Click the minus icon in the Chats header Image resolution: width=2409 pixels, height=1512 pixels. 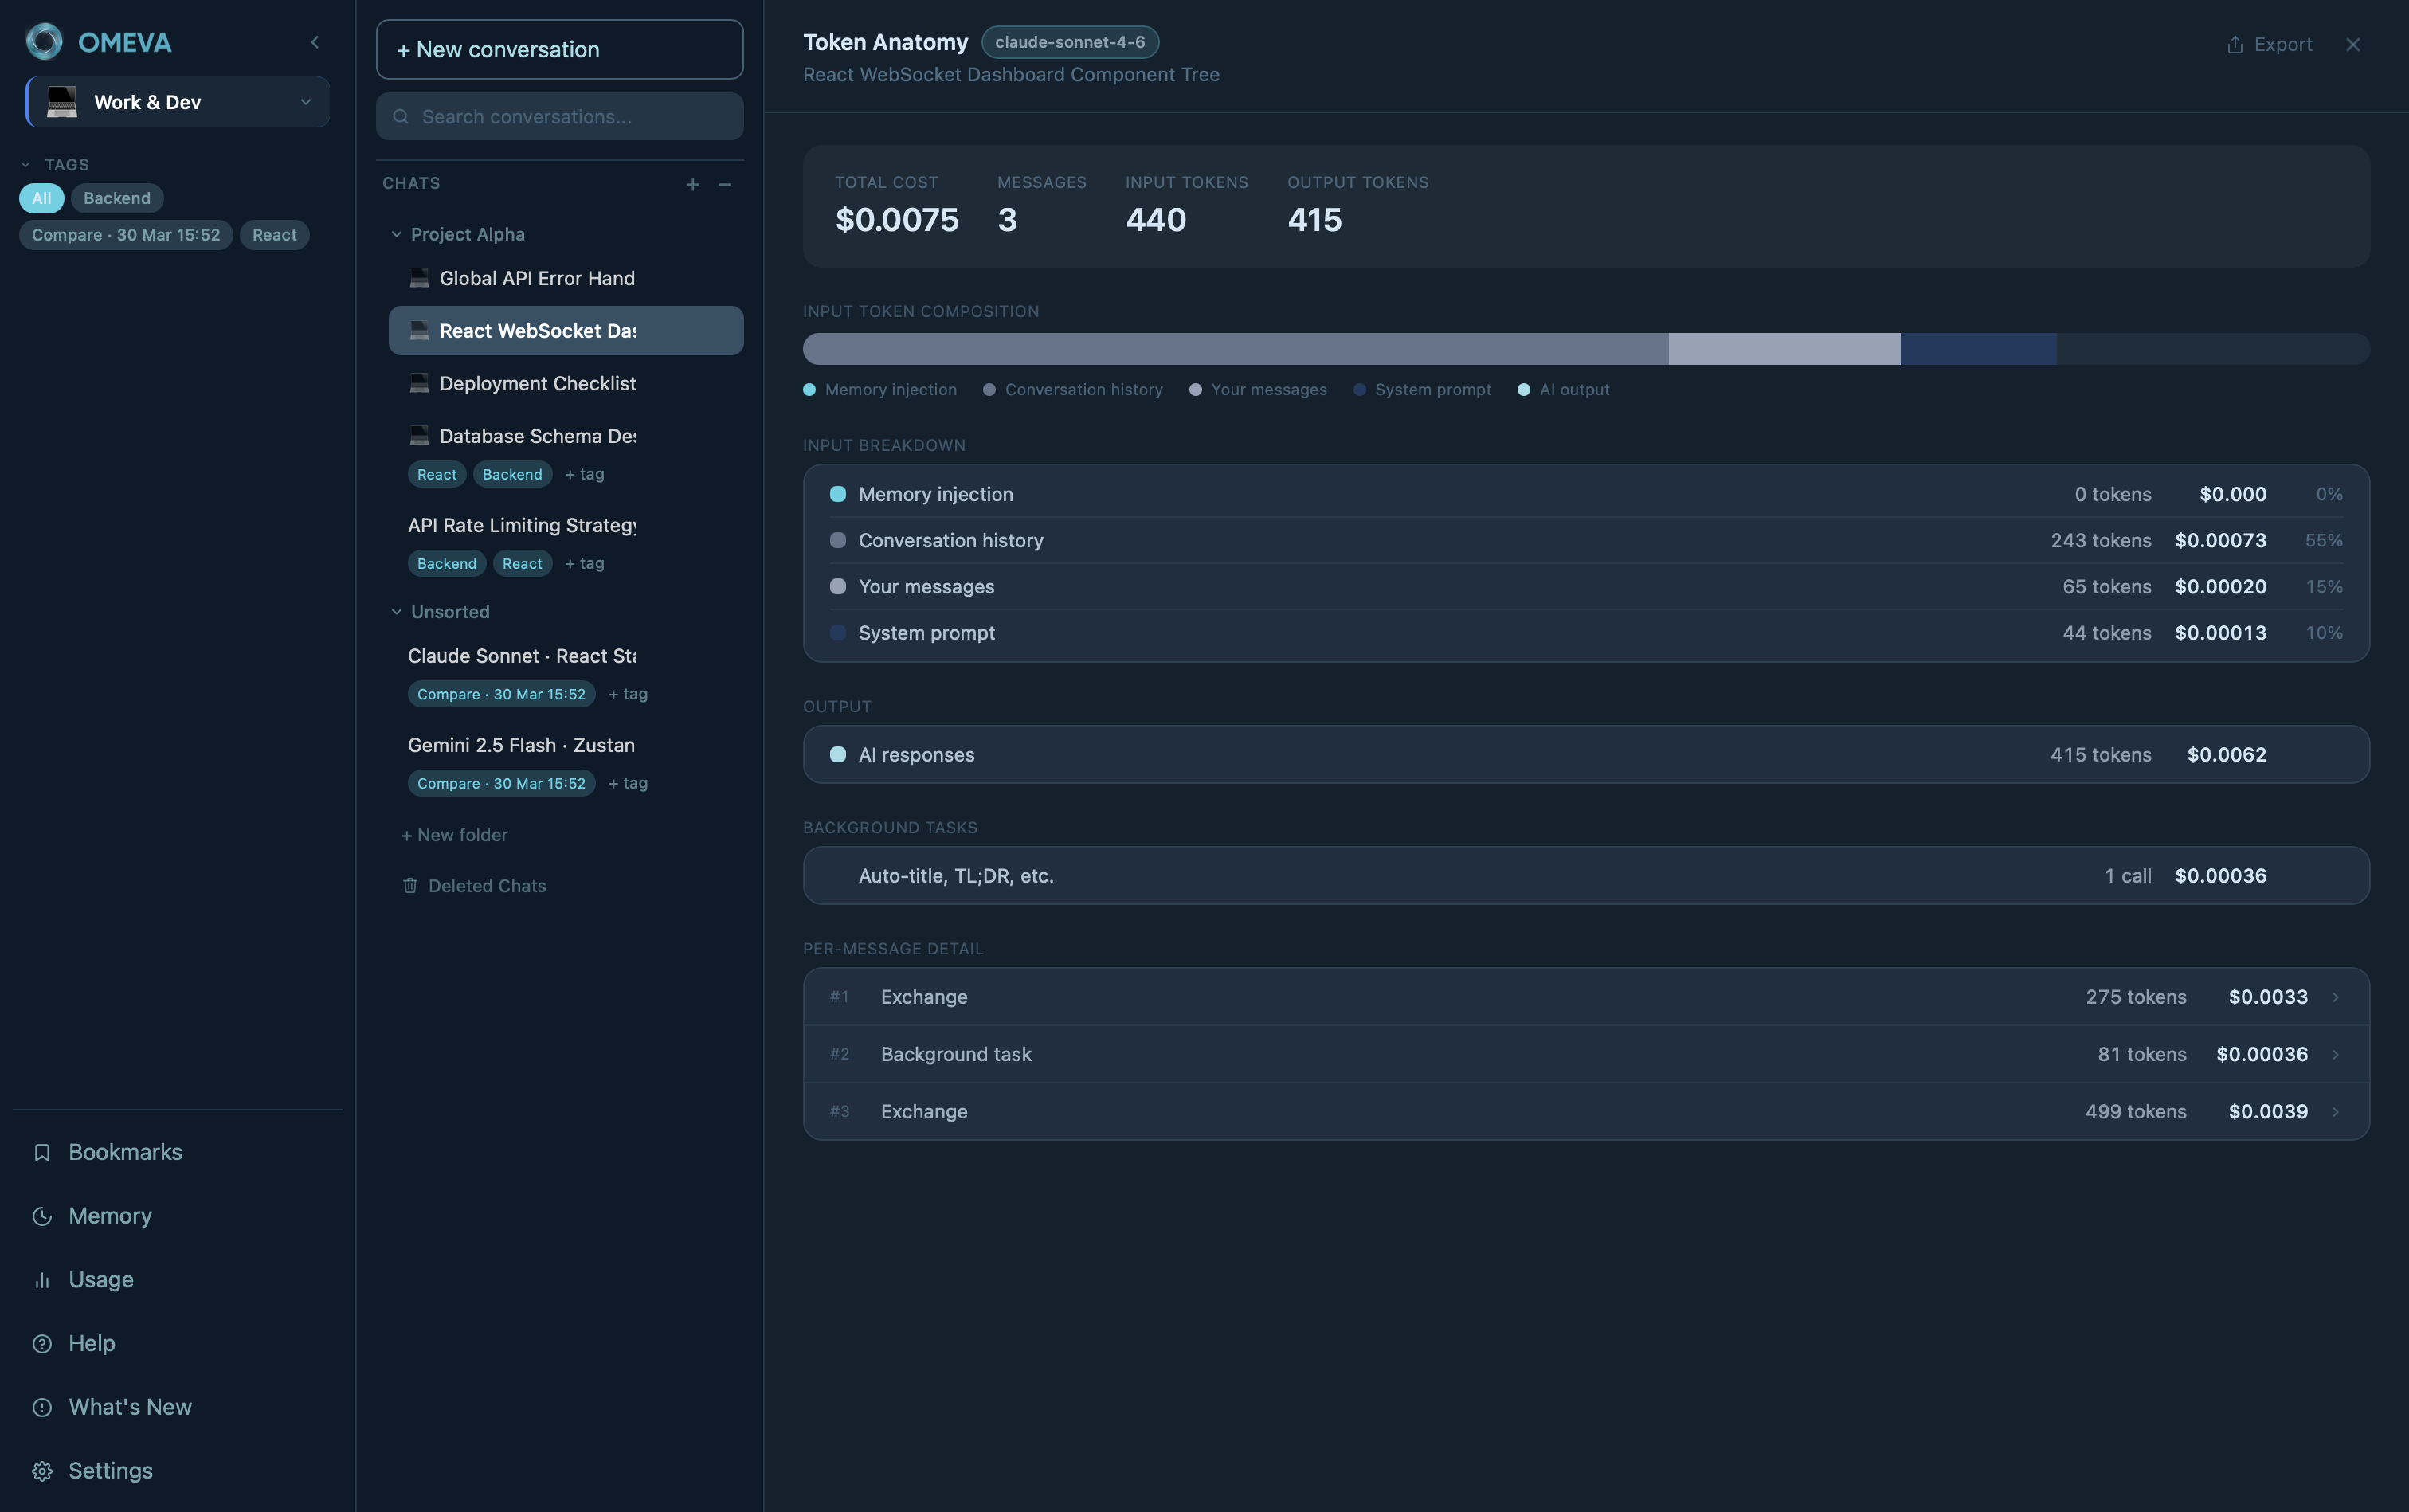(725, 184)
